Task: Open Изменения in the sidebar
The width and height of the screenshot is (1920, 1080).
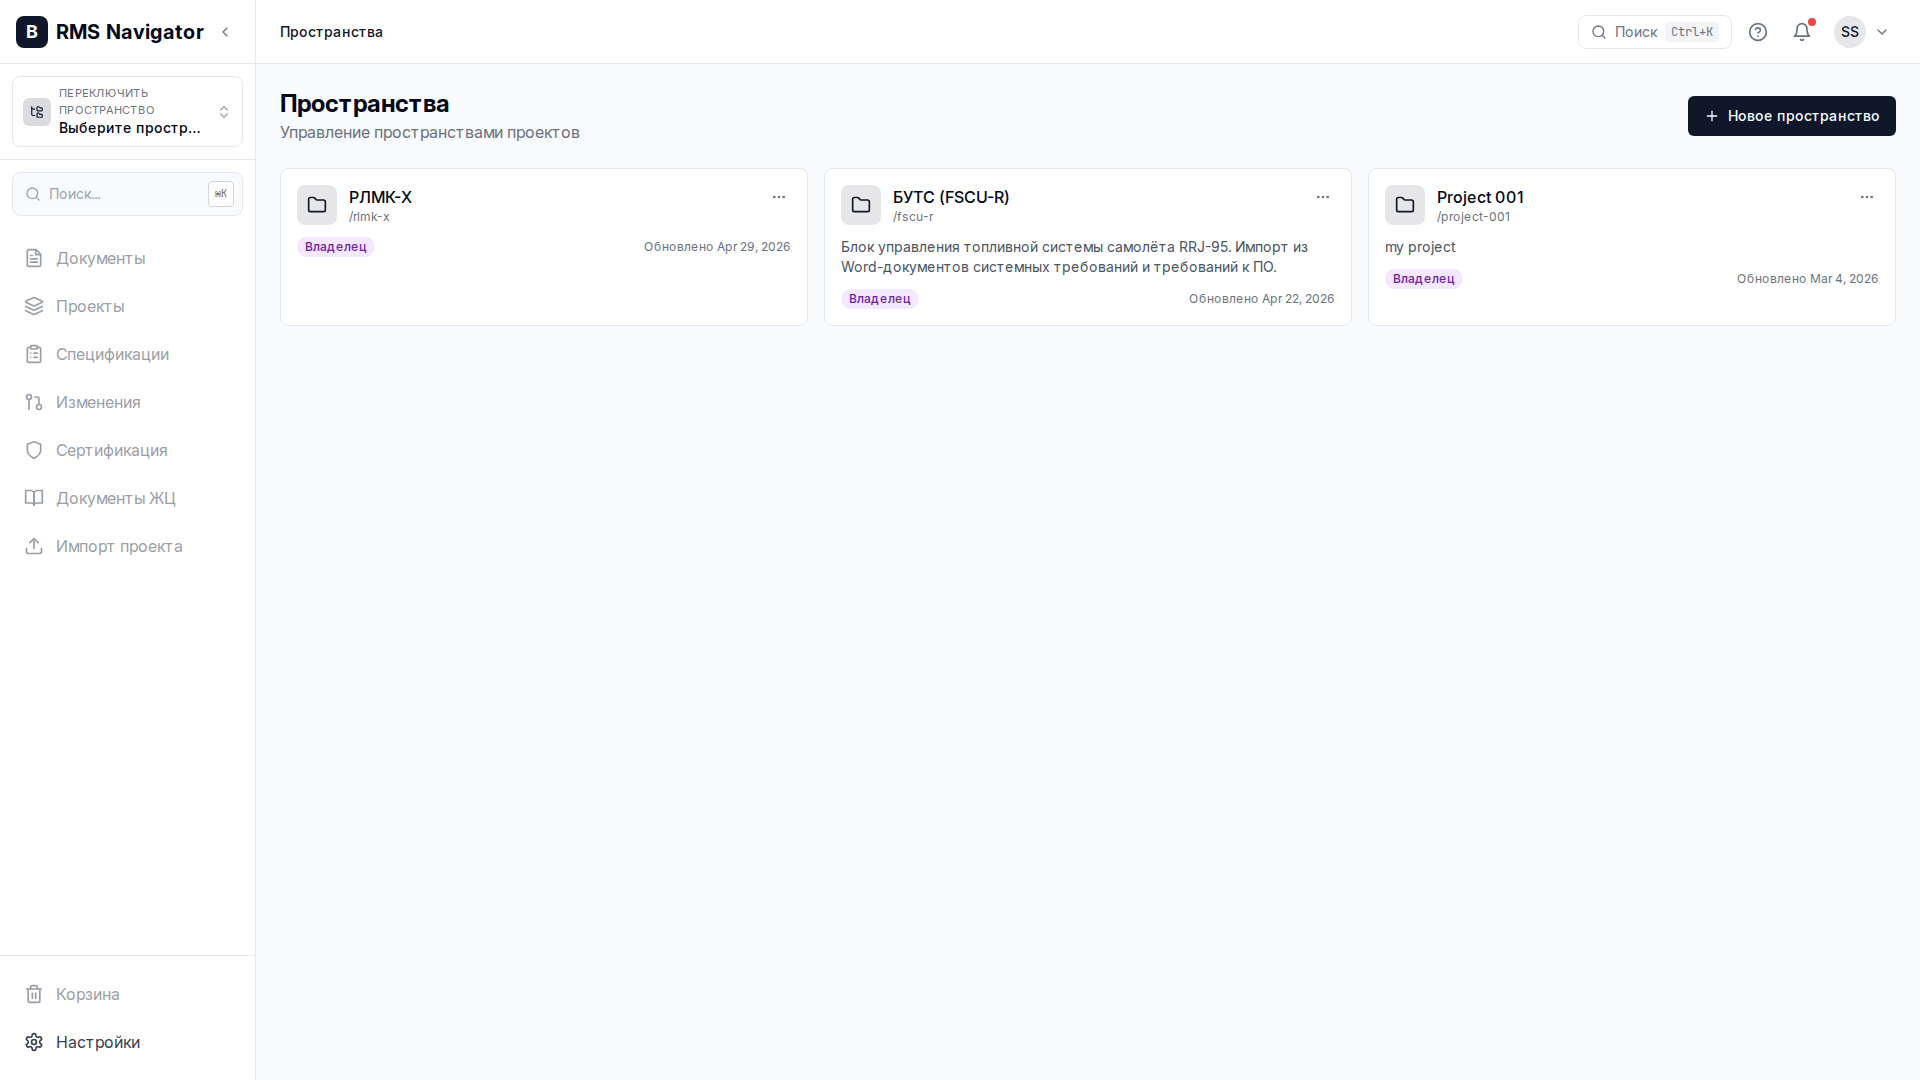Action: pyautogui.click(x=127, y=402)
